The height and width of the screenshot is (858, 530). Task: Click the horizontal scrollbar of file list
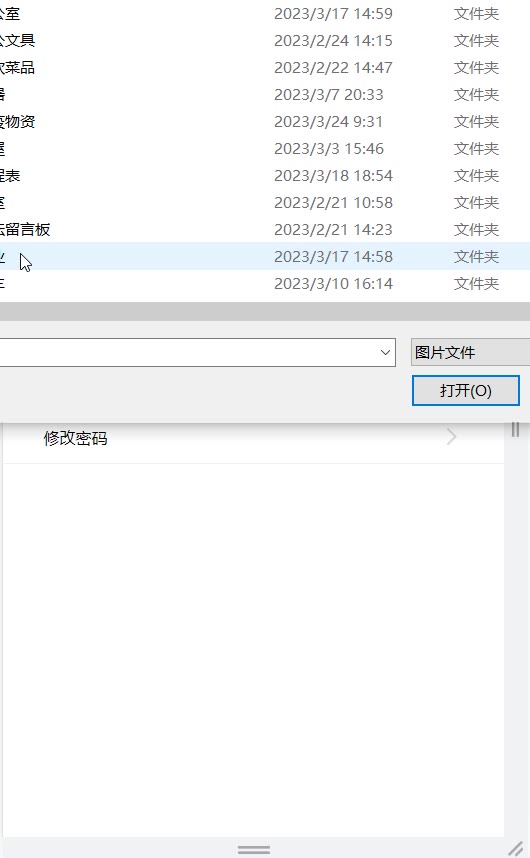[x=265, y=311]
